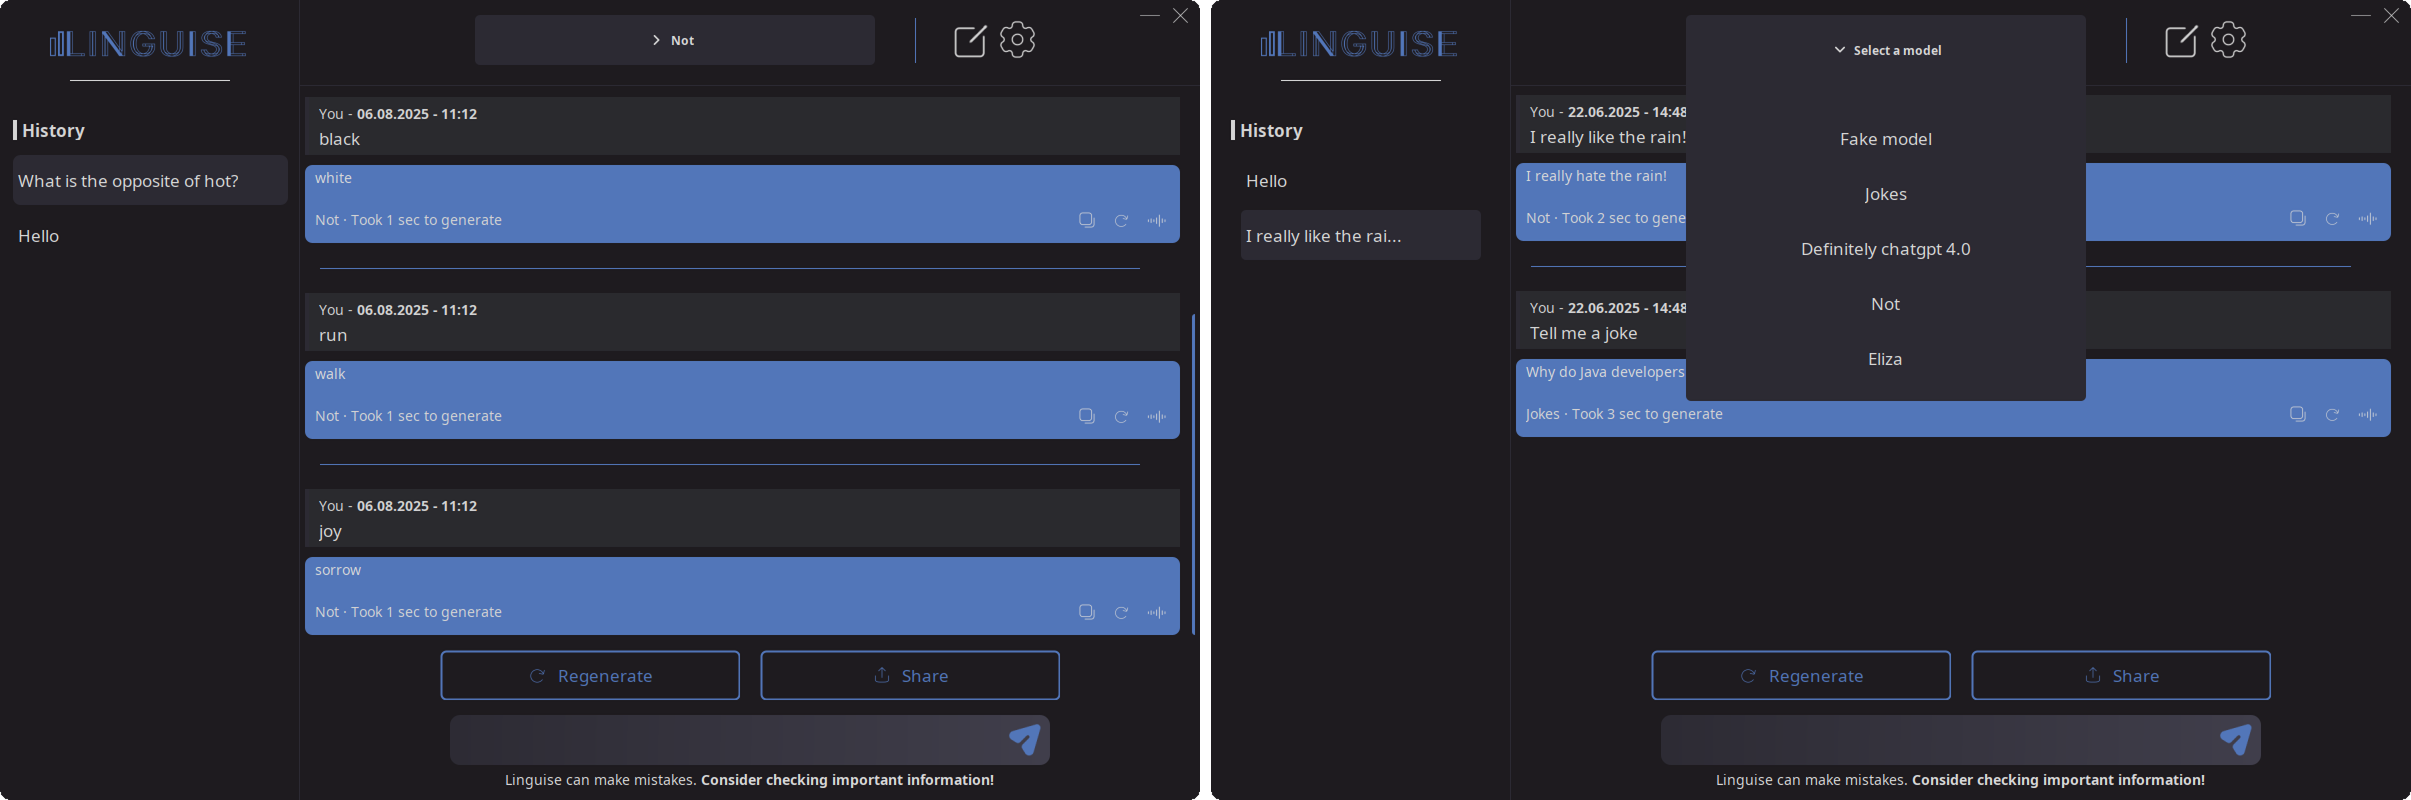Click 'black' user message in left window
The width and height of the screenshot is (2411, 800).
(742, 126)
